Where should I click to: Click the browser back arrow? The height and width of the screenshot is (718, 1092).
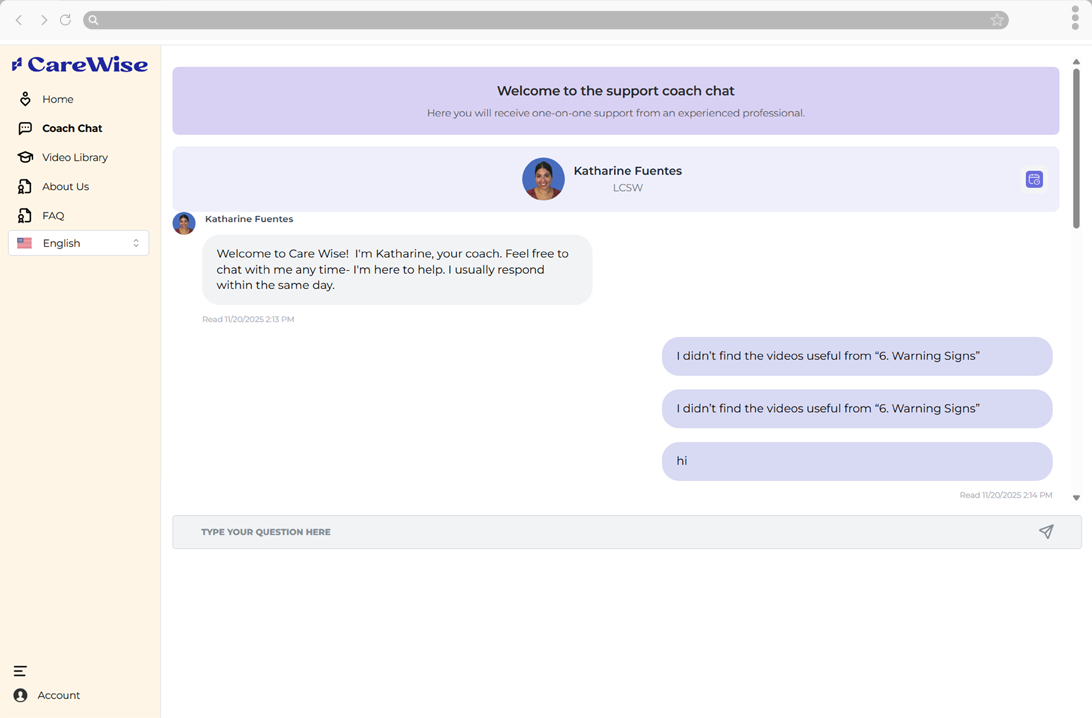[x=20, y=20]
